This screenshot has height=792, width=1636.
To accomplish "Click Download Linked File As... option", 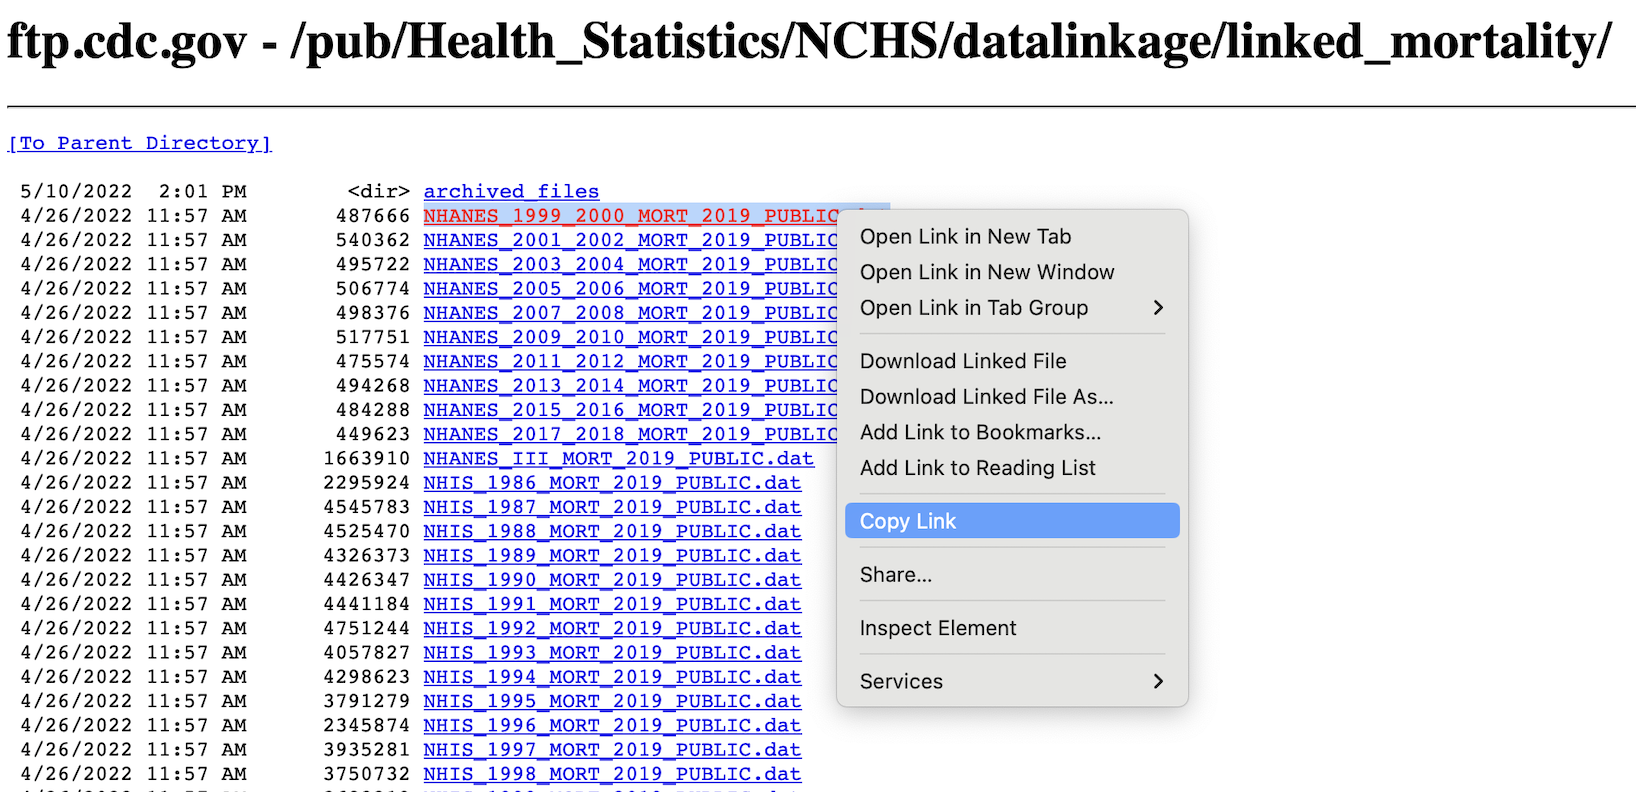I will (986, 397).
